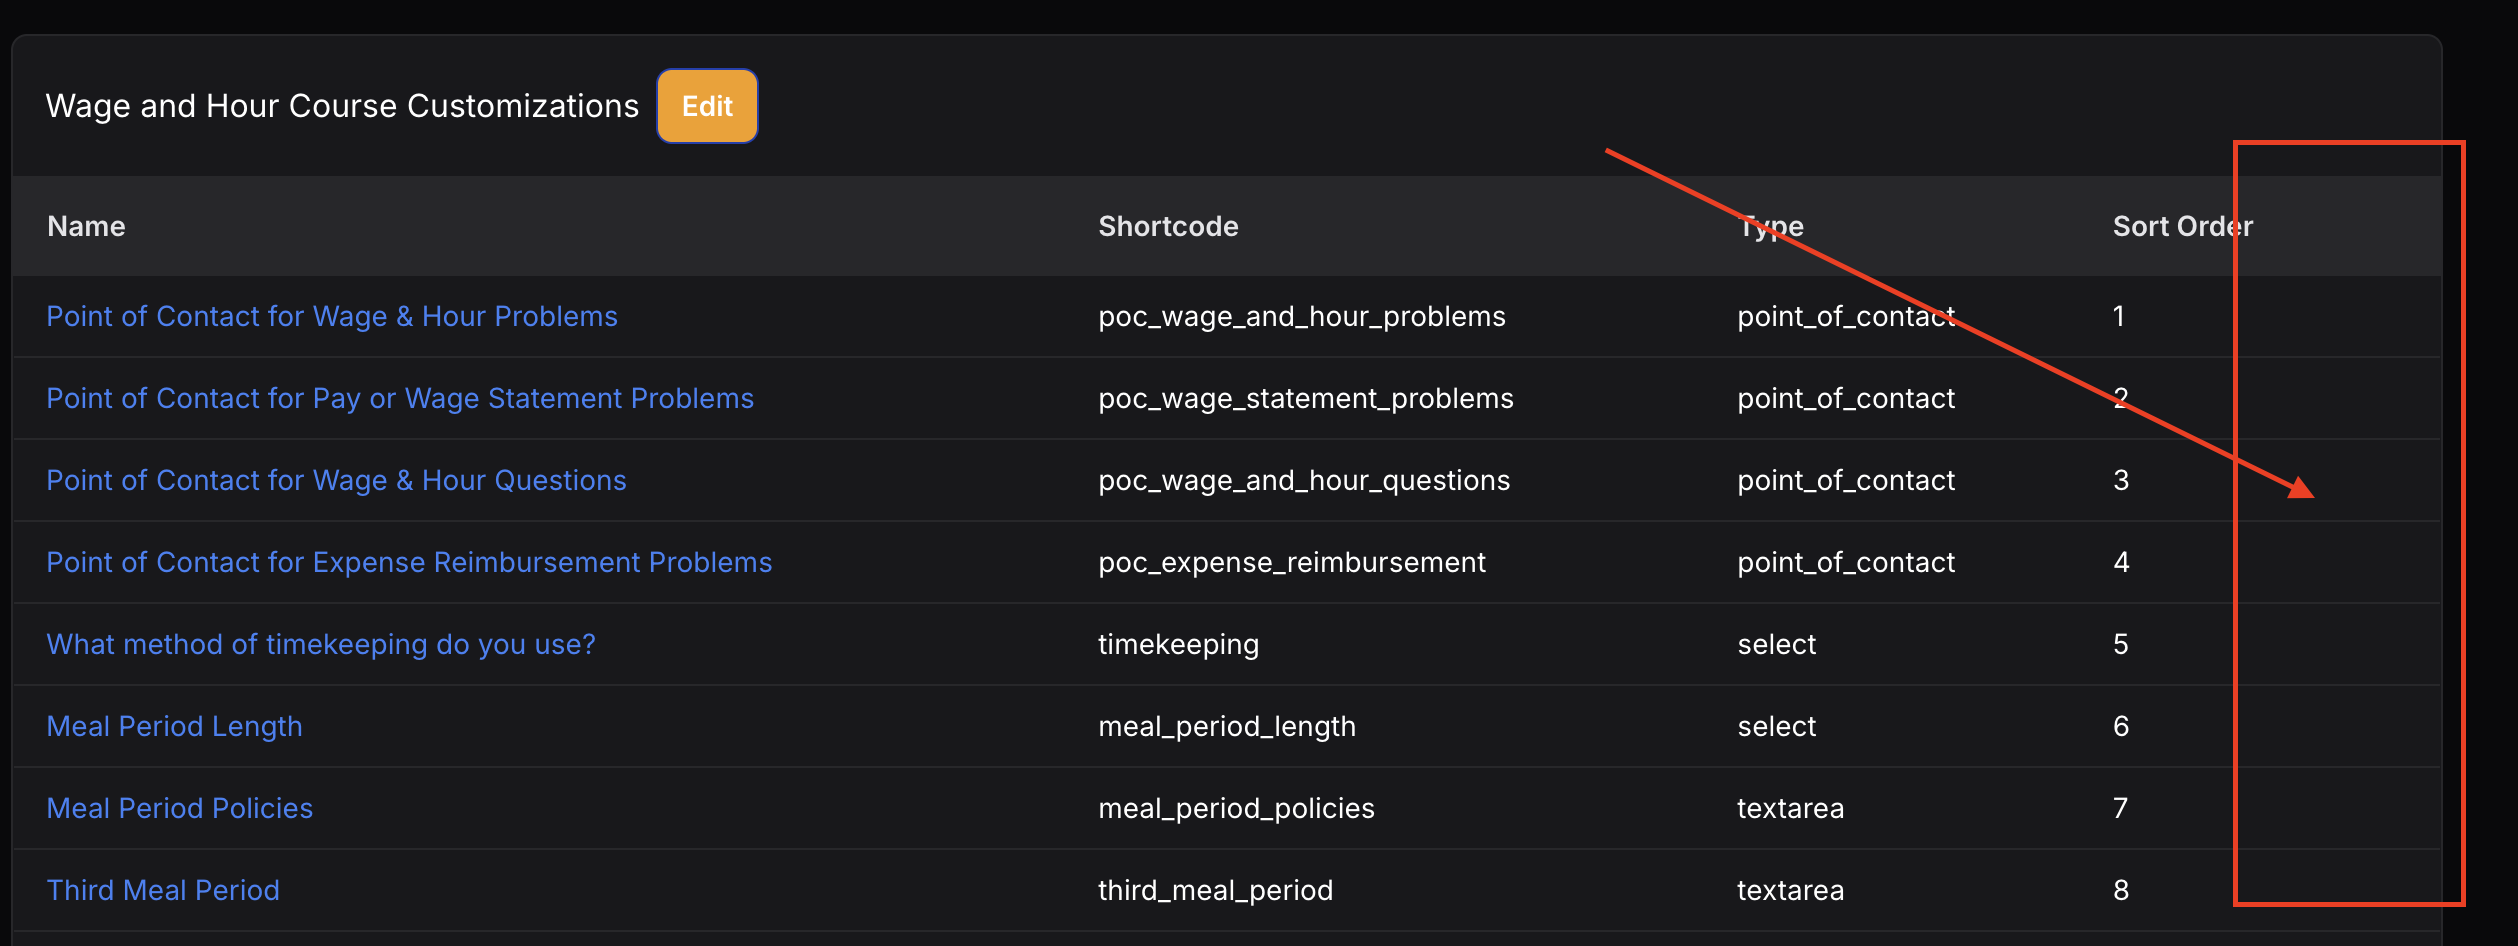Select the poc_expense_reimbursement shortcode cell

1291,562
